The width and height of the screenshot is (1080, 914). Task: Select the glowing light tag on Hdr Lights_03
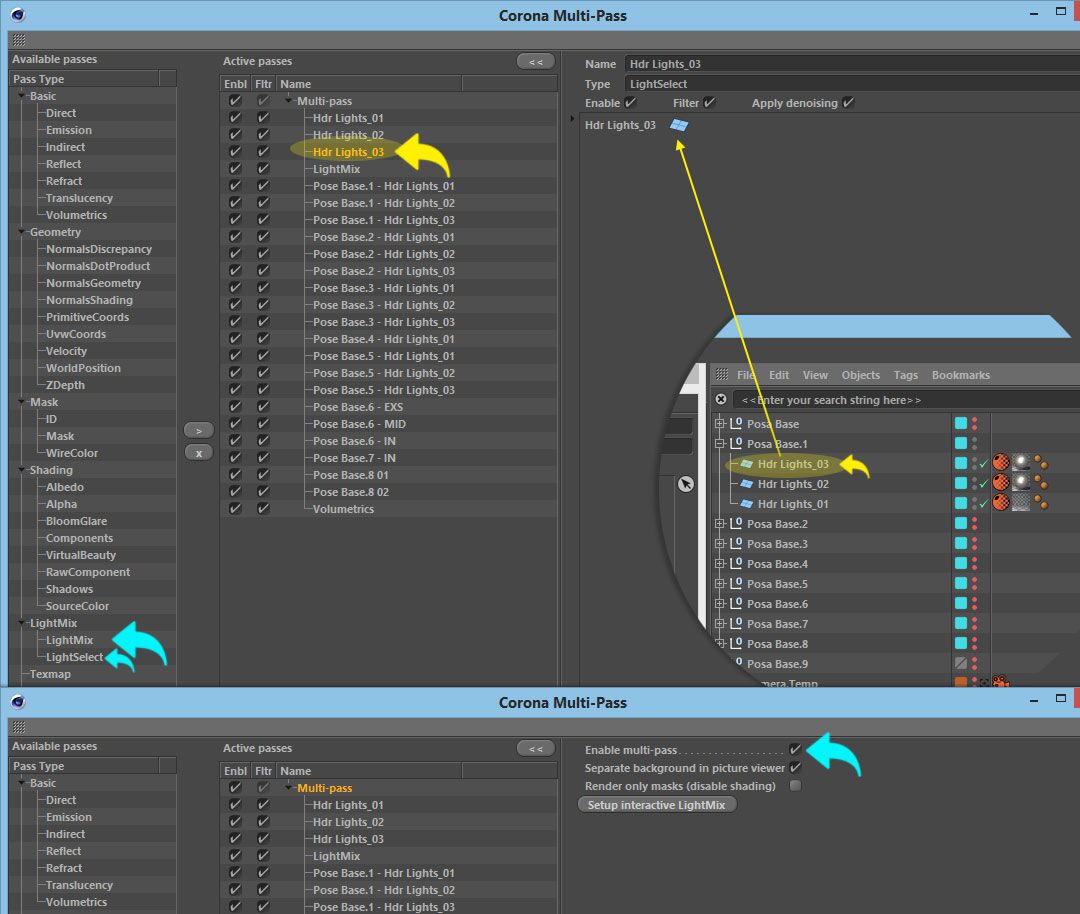1021,462
